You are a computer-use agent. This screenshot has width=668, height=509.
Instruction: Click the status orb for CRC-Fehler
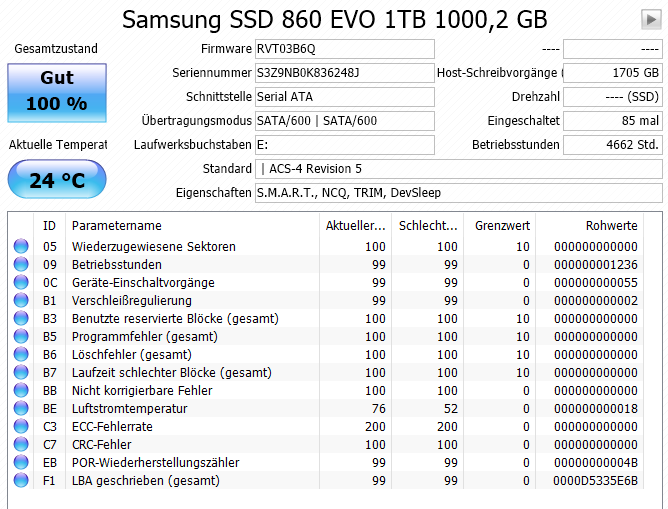point(21,444)
